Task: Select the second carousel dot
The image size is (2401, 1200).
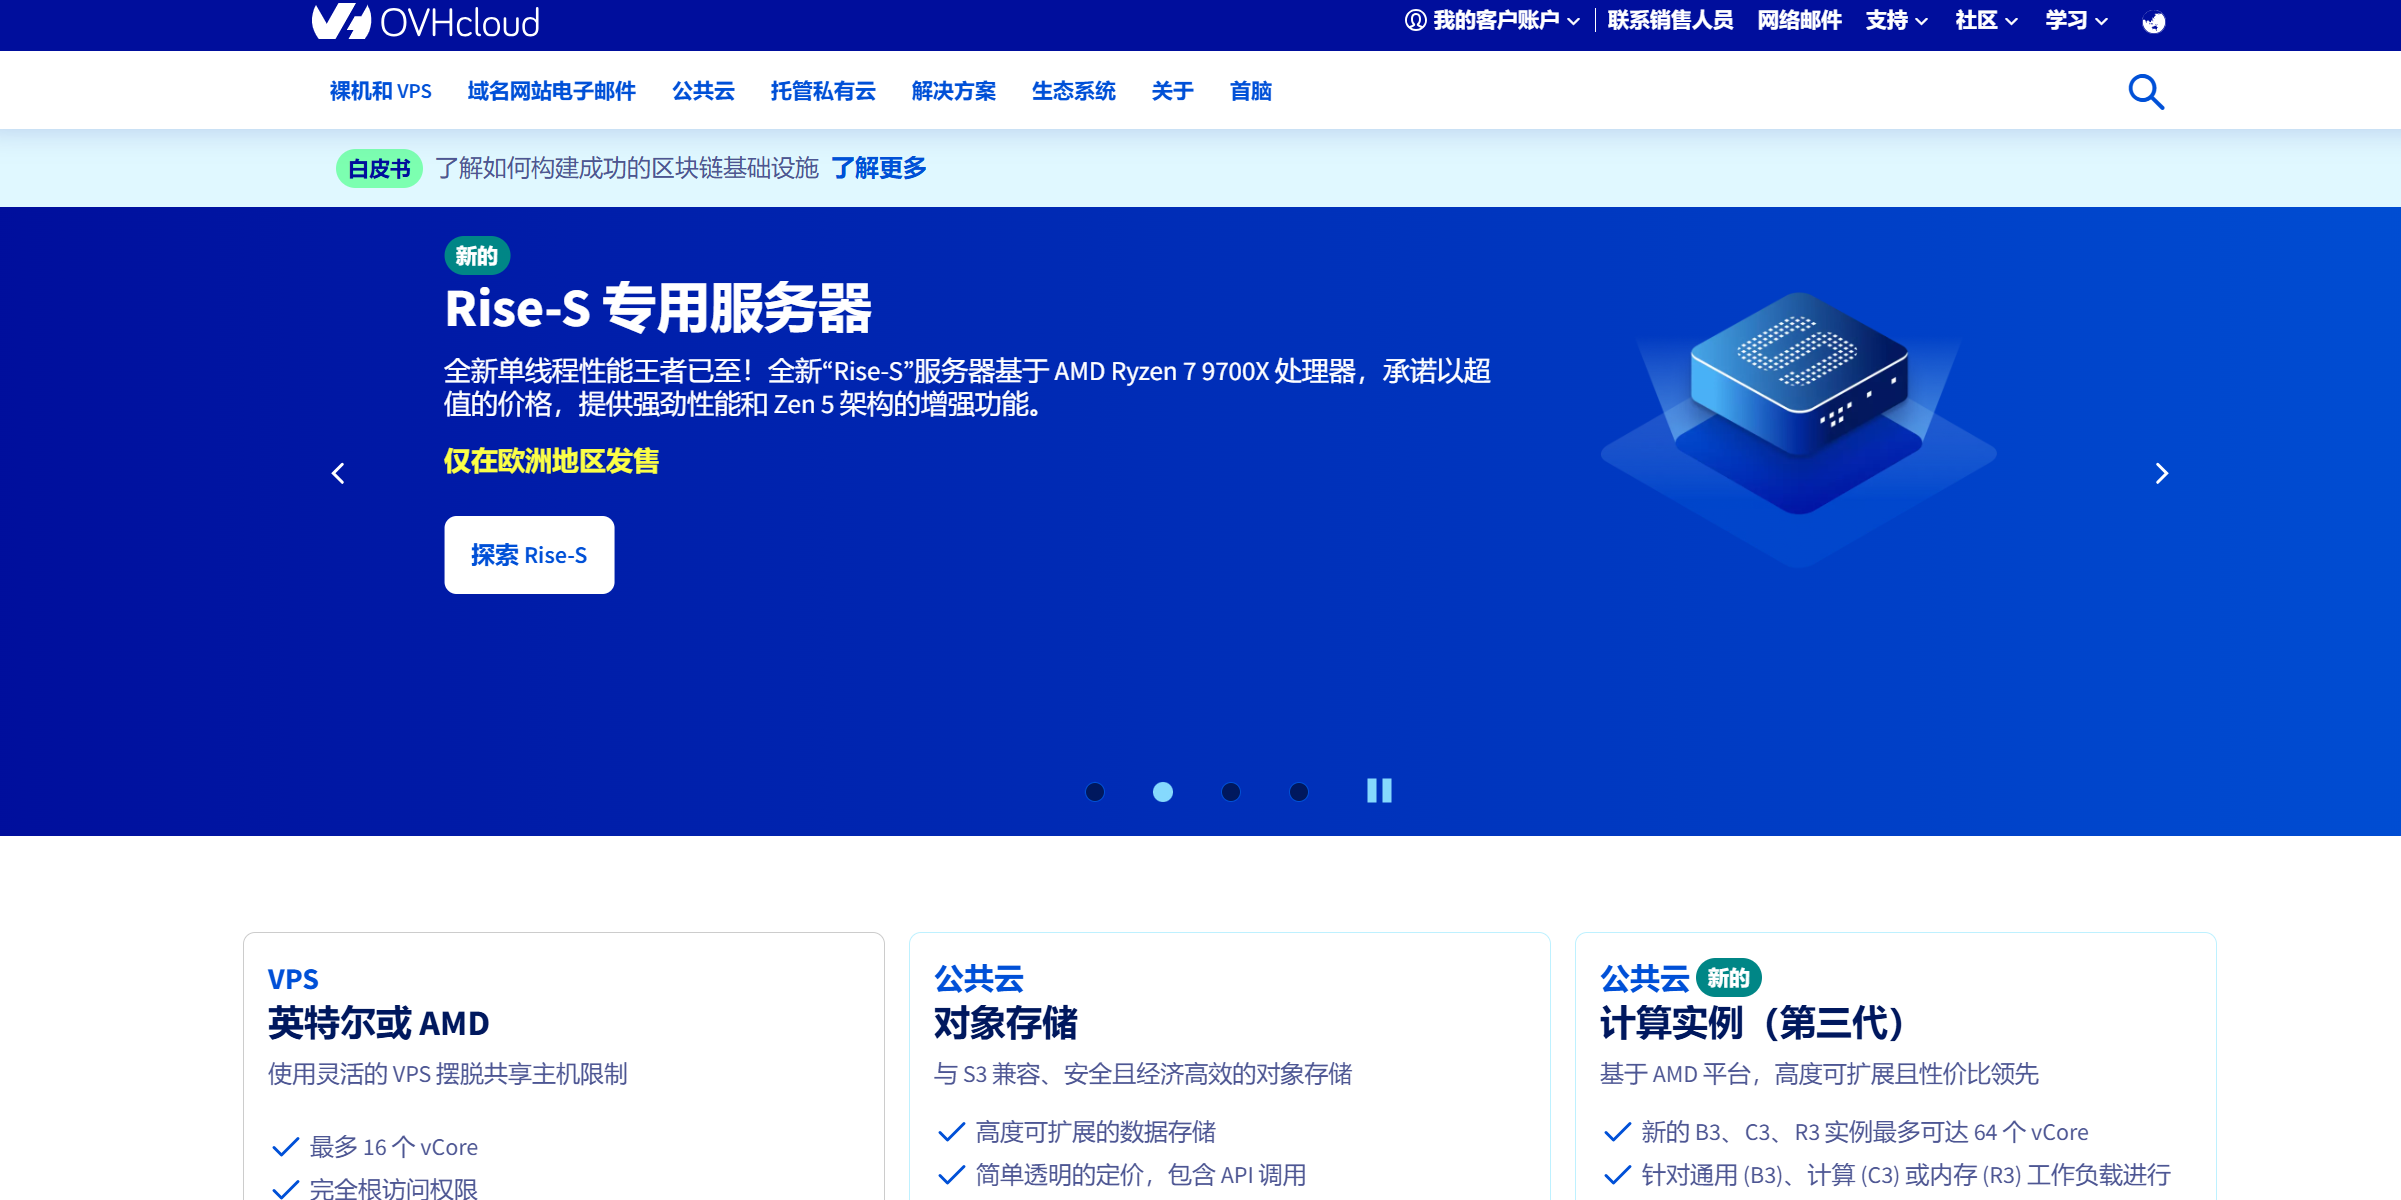Action: coord(1163,792)
